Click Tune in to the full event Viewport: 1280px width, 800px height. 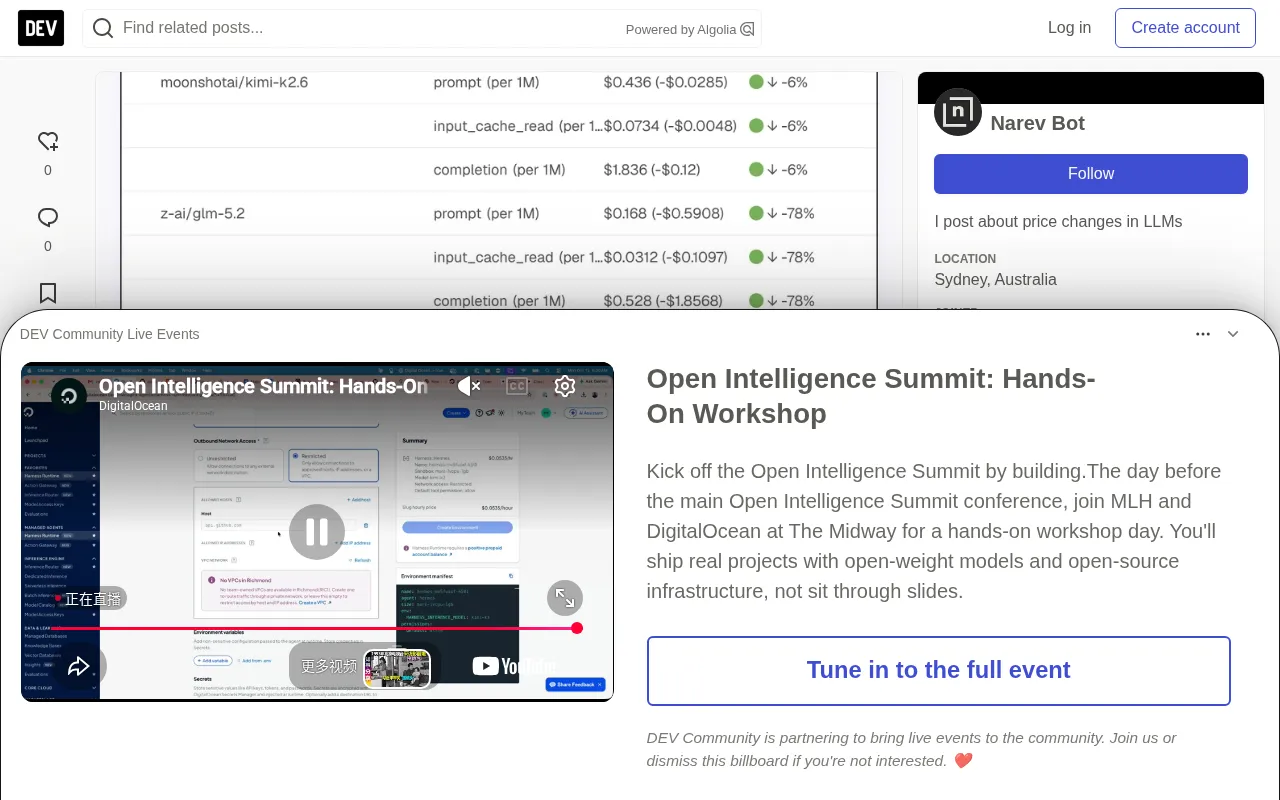click(939, 671)
